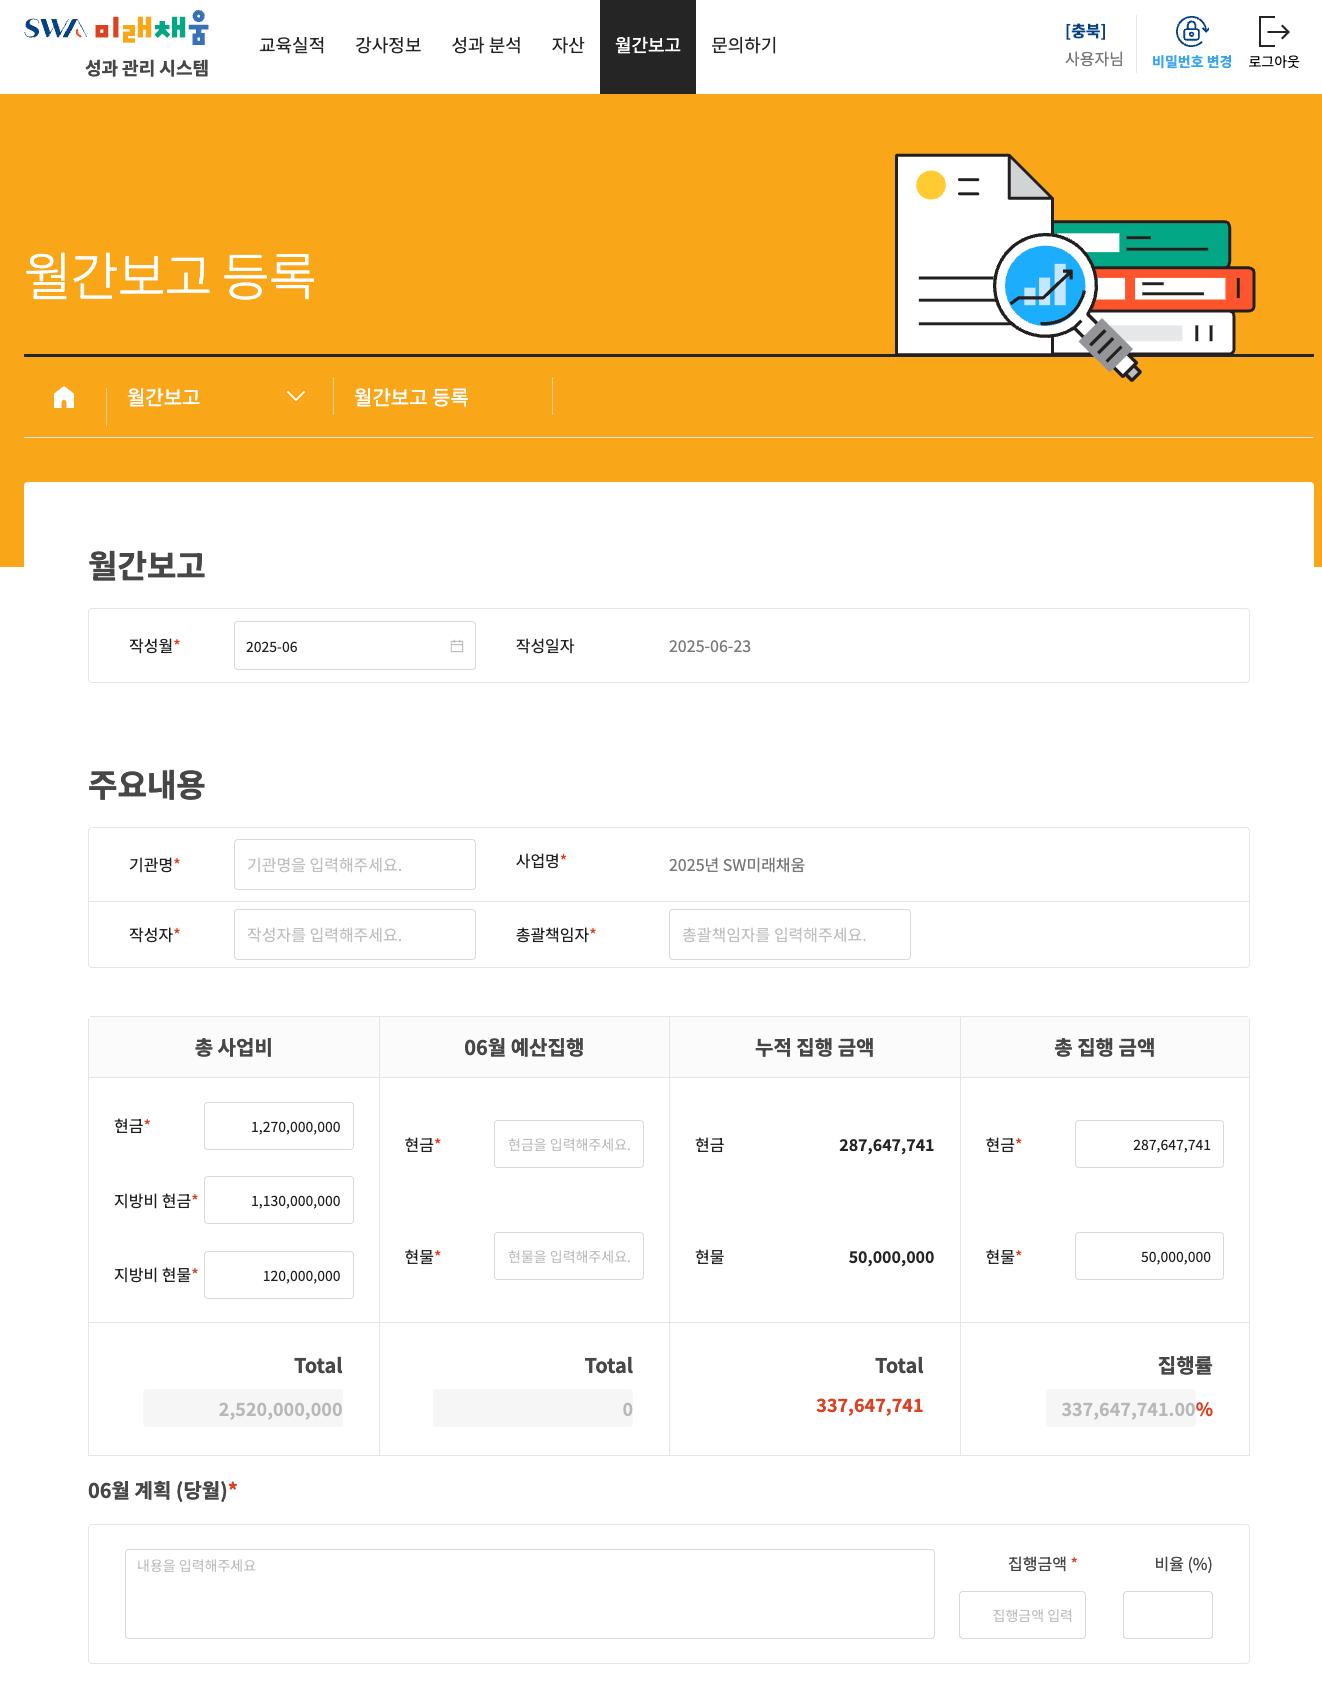Image resolution: width=1322 pixels, height=1688 pixels.
Task: Click the 06월 예산집행 column header
Action: pyautogui.click(x=524, y=1047)
